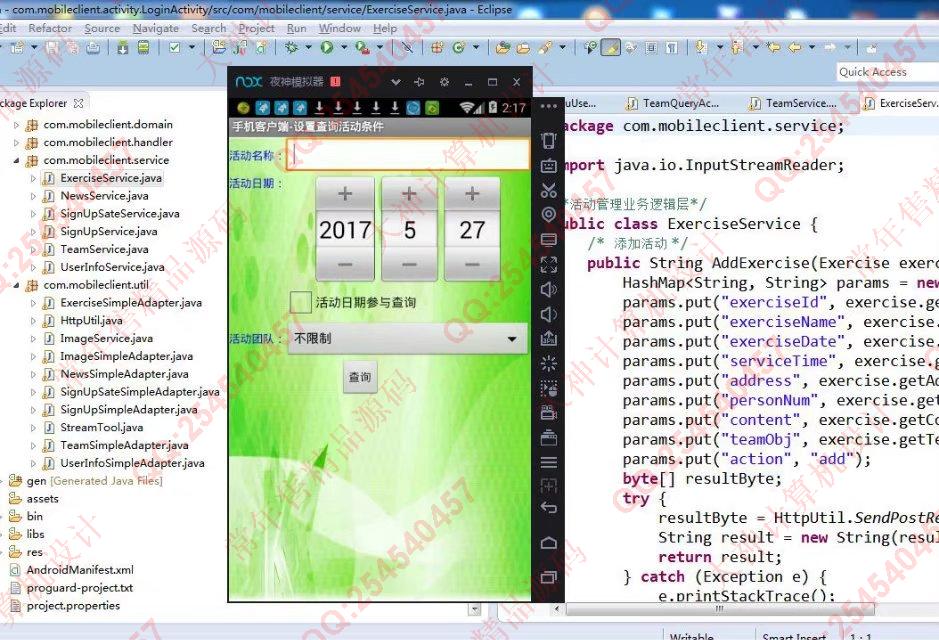
Task: Select TeamSimpleAdapter.java in Package Explorer
Action: [x=124, y=445]
